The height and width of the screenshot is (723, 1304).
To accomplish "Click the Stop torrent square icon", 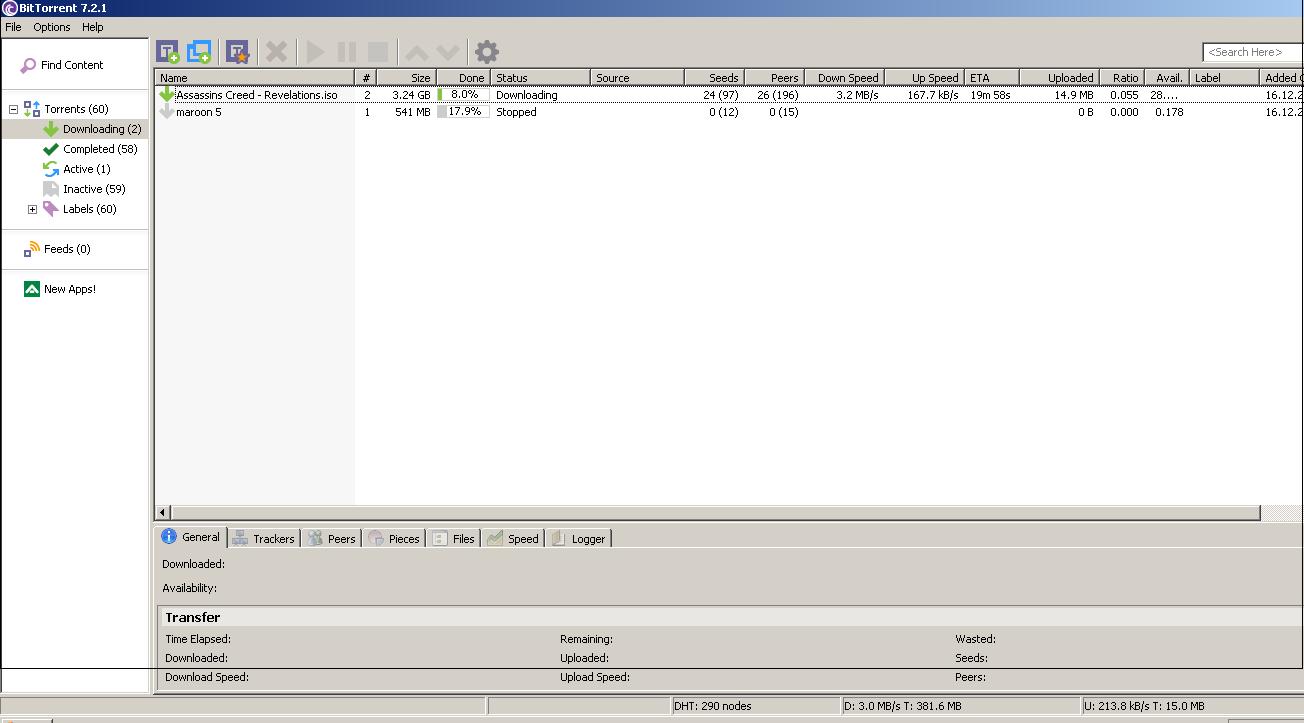I will pyautogui.click(x=378, y=52).
